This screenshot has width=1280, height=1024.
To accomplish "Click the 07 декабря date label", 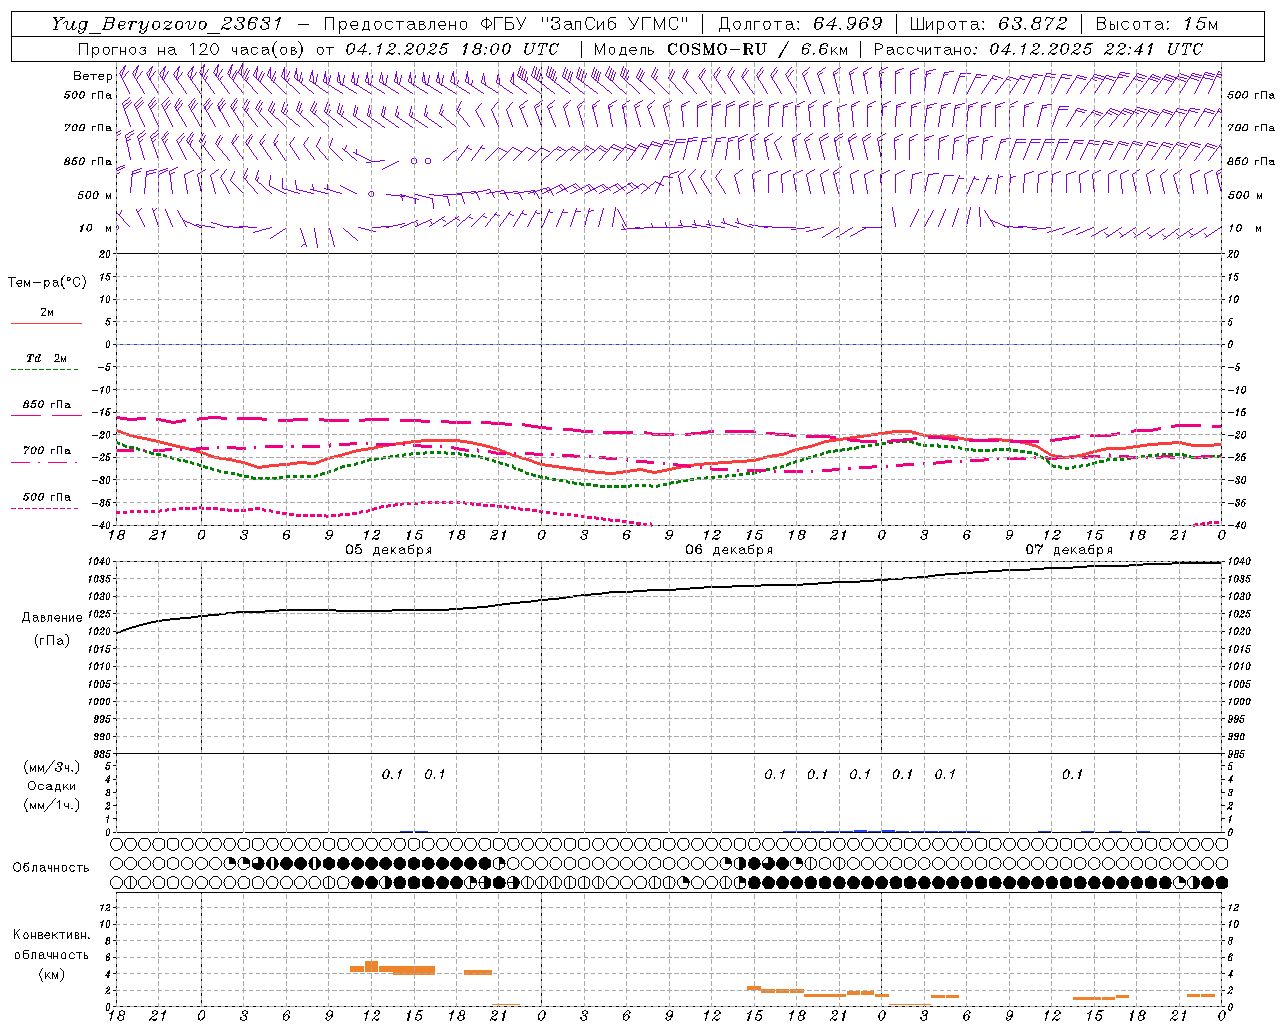I will coord(1068,549).
